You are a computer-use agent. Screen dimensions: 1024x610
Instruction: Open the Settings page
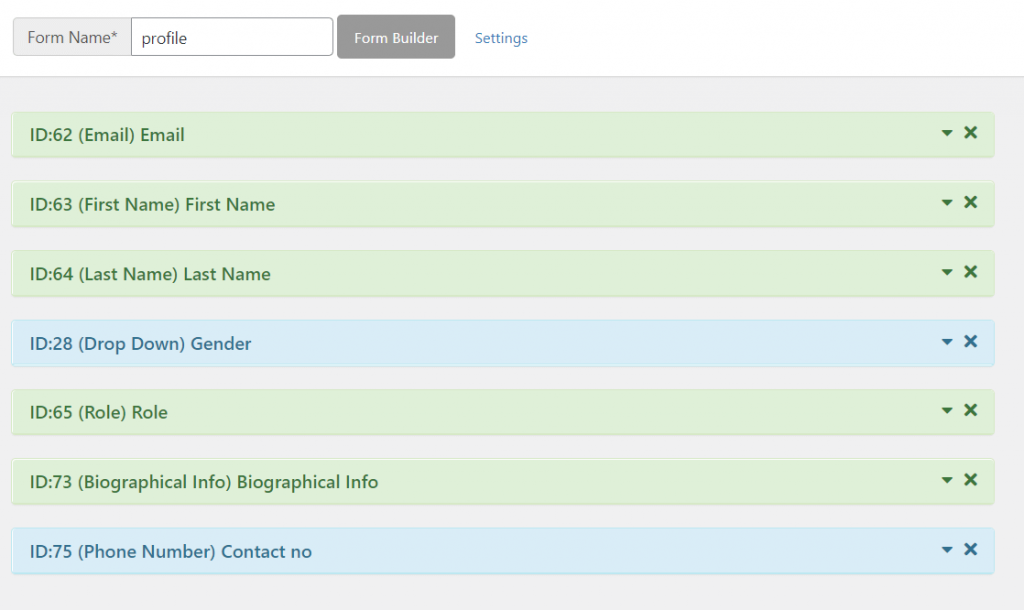[x=500, y=37]
